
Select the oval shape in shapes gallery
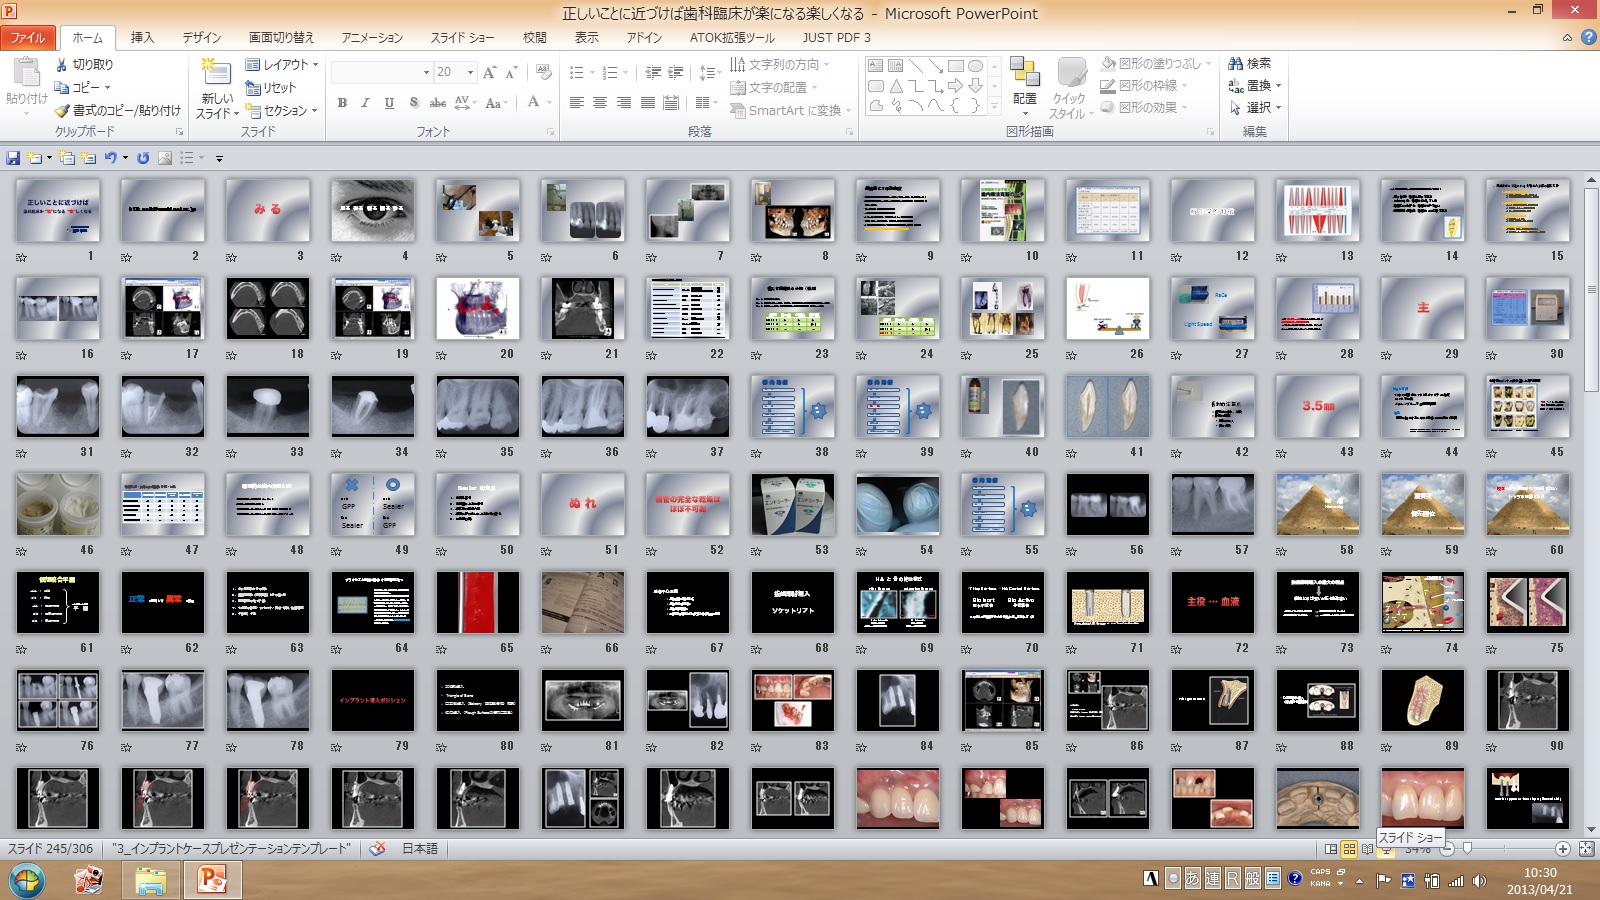[975, 66]
